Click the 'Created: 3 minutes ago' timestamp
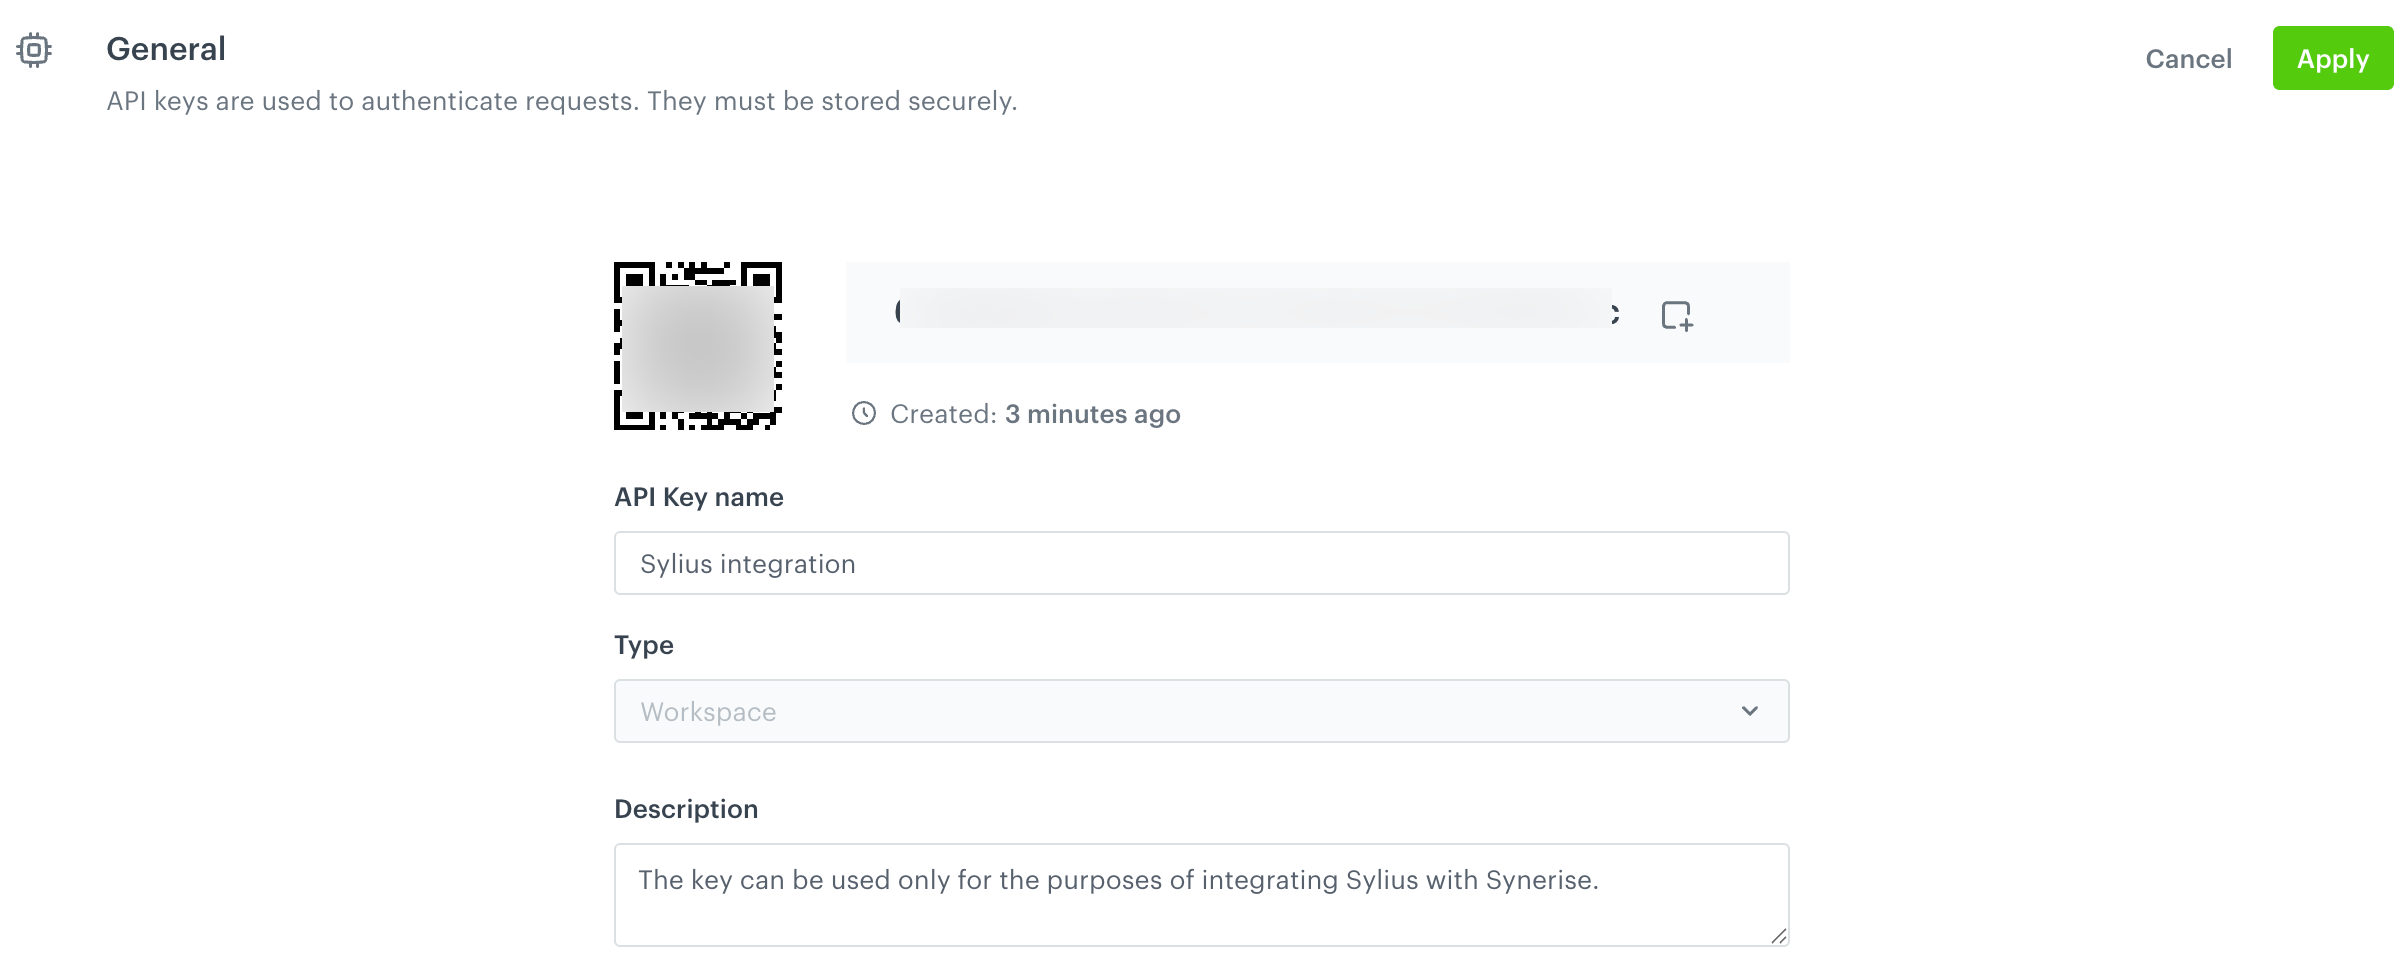Viewport: 2402px width, 970px height. tap(1034, 414)
